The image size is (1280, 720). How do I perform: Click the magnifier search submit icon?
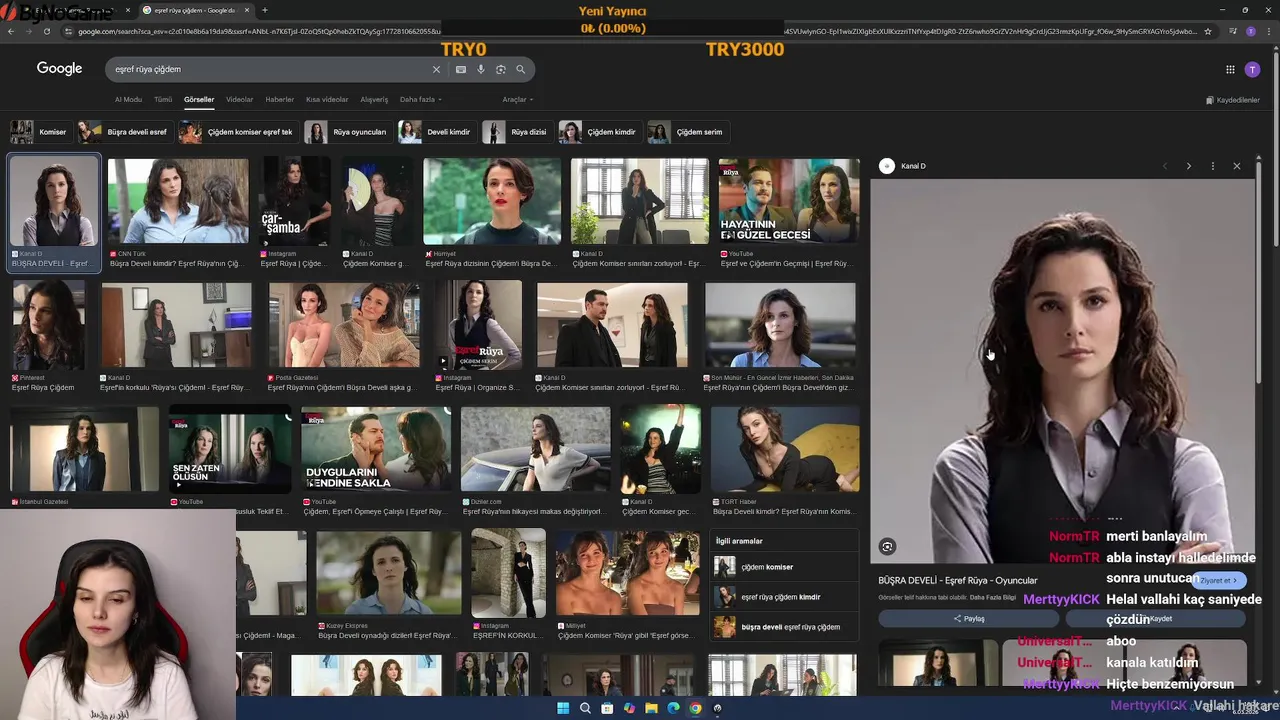click(521, 69)
